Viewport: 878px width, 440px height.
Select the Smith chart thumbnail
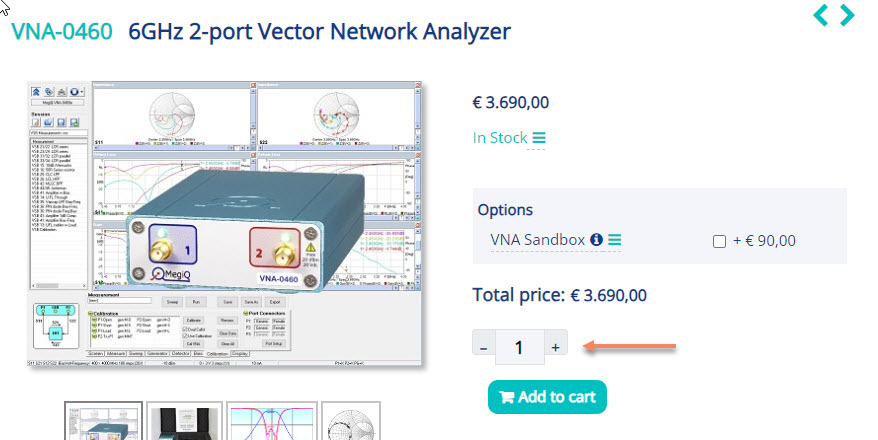(x=355, y=422)
